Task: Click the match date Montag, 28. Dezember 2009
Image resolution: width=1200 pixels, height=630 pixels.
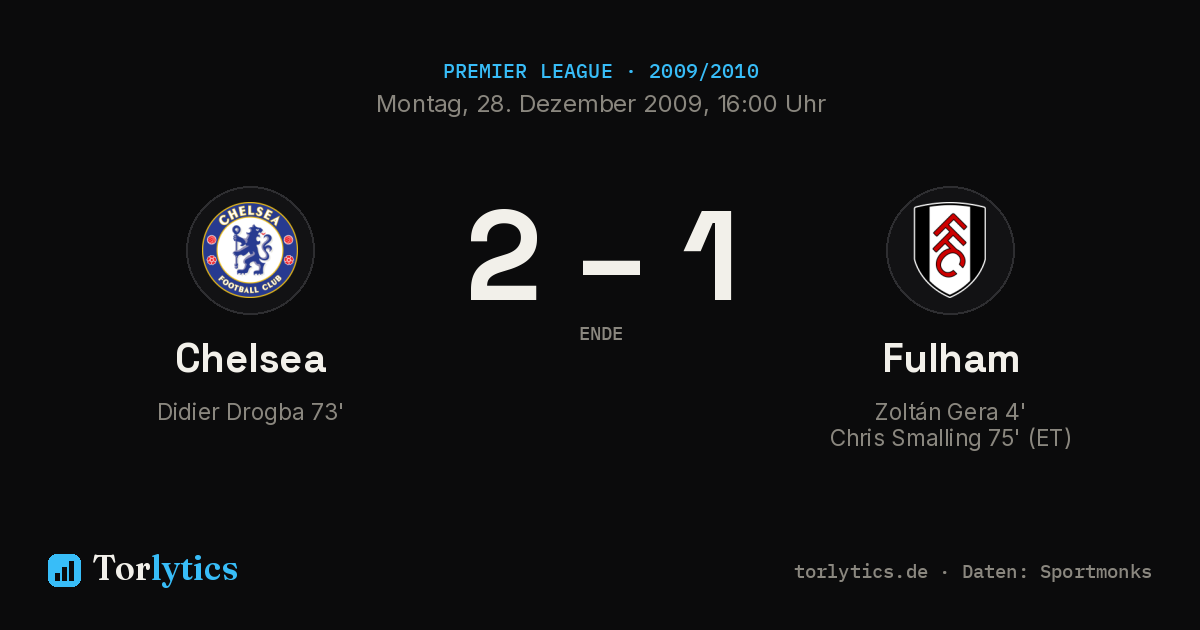Action: click(x=539, y=104)
